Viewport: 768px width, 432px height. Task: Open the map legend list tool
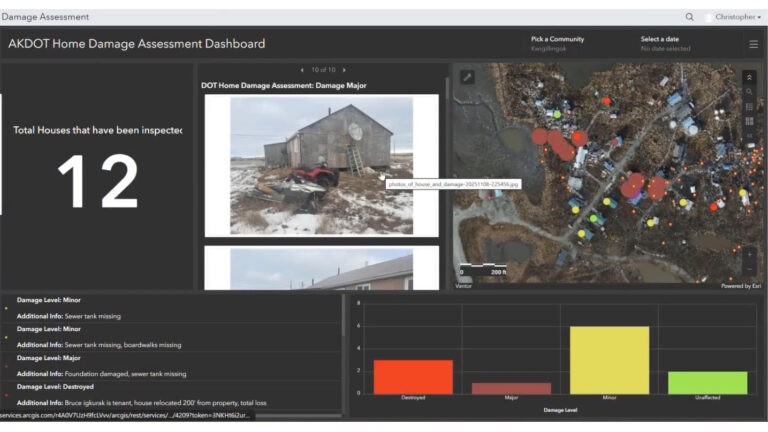[749, 106]
